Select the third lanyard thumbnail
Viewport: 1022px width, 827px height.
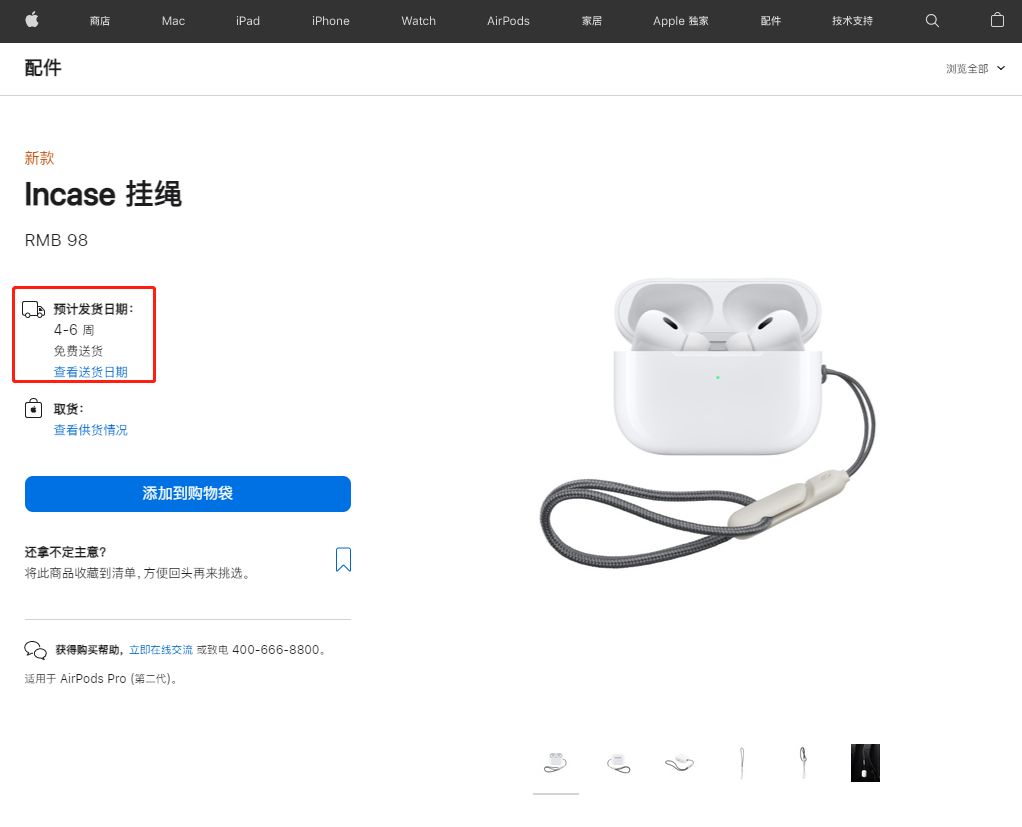coord(680,762)
